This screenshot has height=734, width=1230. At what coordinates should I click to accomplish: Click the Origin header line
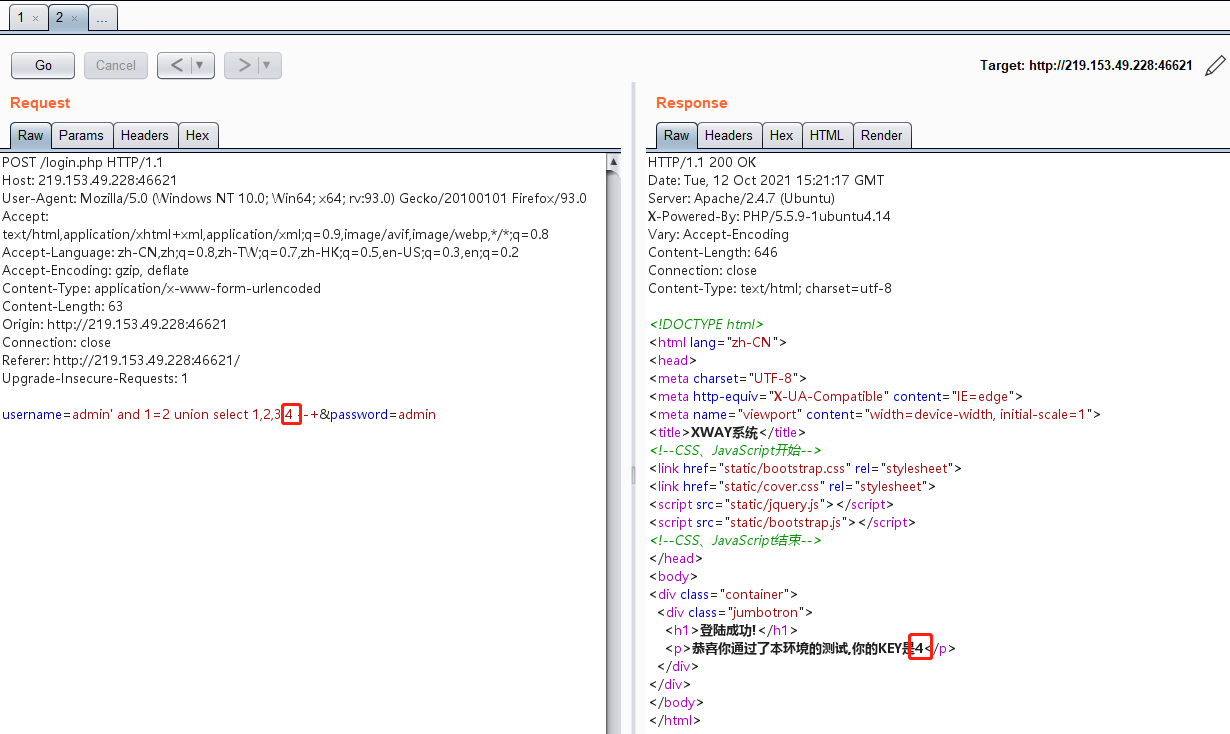114,324
